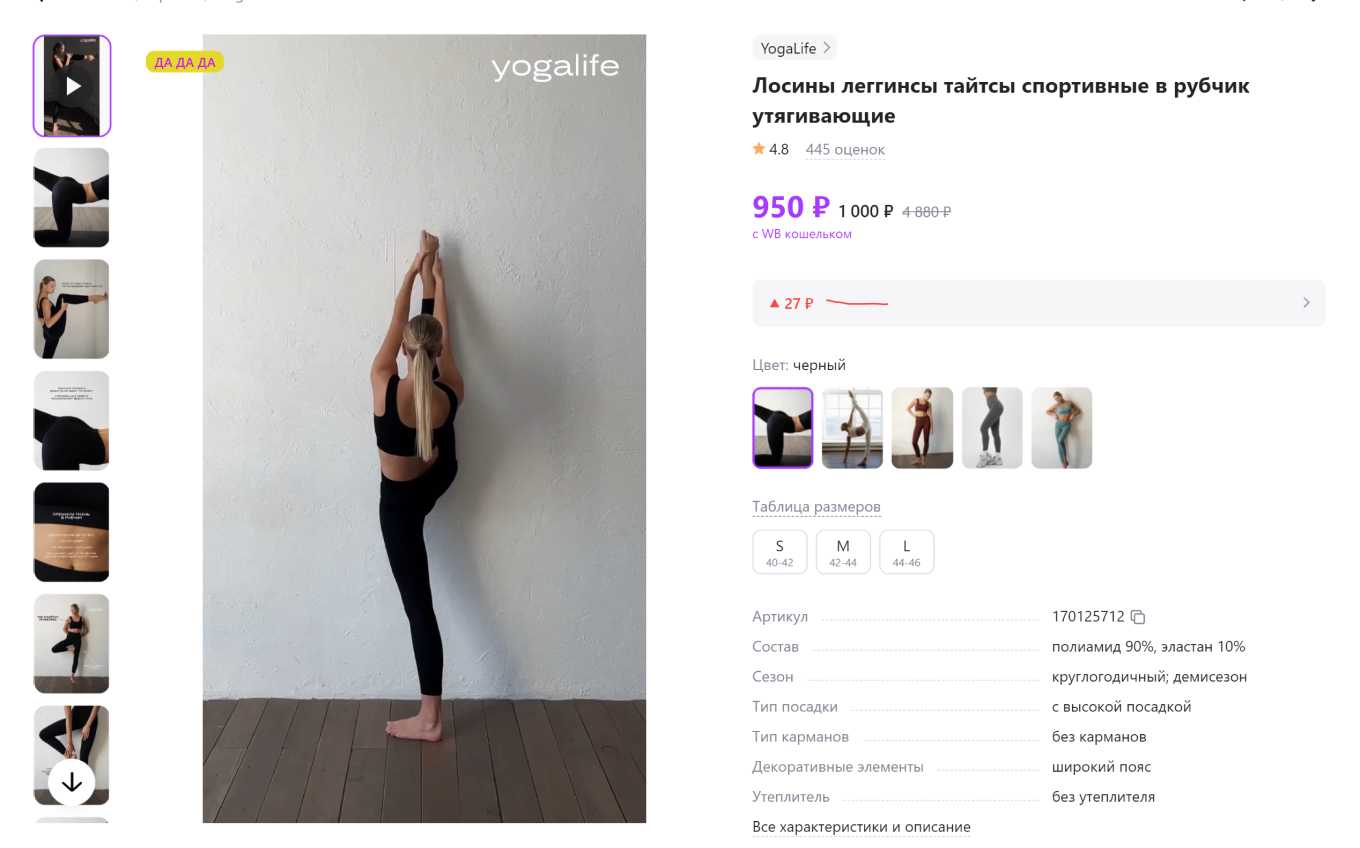Show the second gallery thumbnail

pos(72,198)
